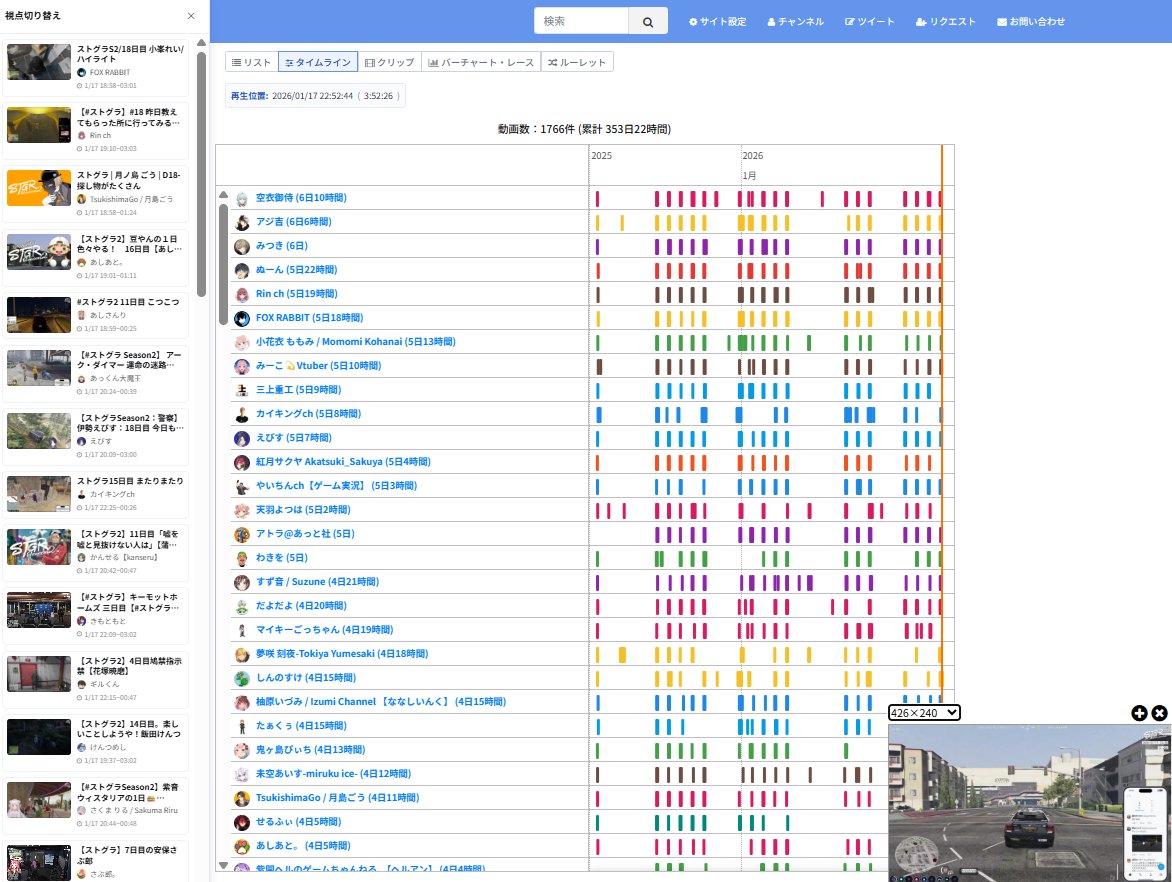Click すず音 / Suzune avatar icon
Image resolution: width=1172 pixels, height=882 pixels.
pyautogui.click(x=241, y=582)
